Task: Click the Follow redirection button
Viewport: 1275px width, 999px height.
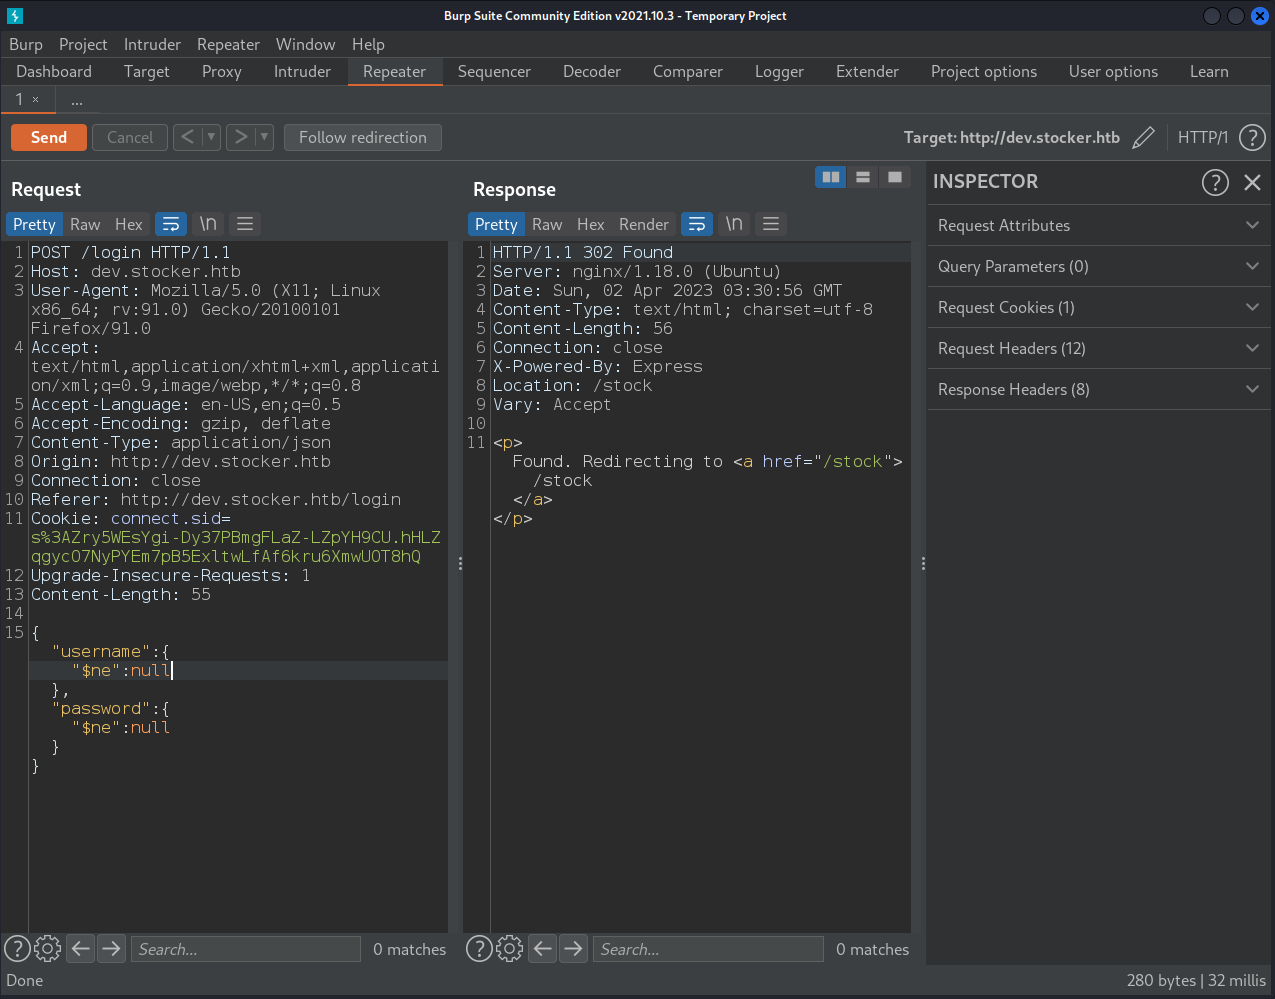Action: click(362, 138)
